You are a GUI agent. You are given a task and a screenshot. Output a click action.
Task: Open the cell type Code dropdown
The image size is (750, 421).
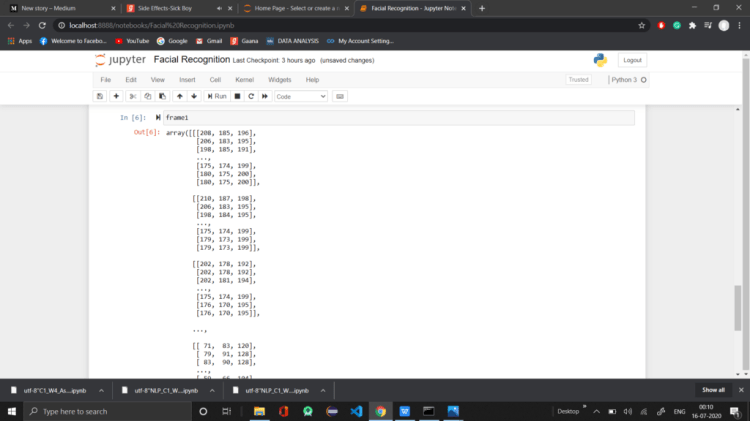[301, 96]
